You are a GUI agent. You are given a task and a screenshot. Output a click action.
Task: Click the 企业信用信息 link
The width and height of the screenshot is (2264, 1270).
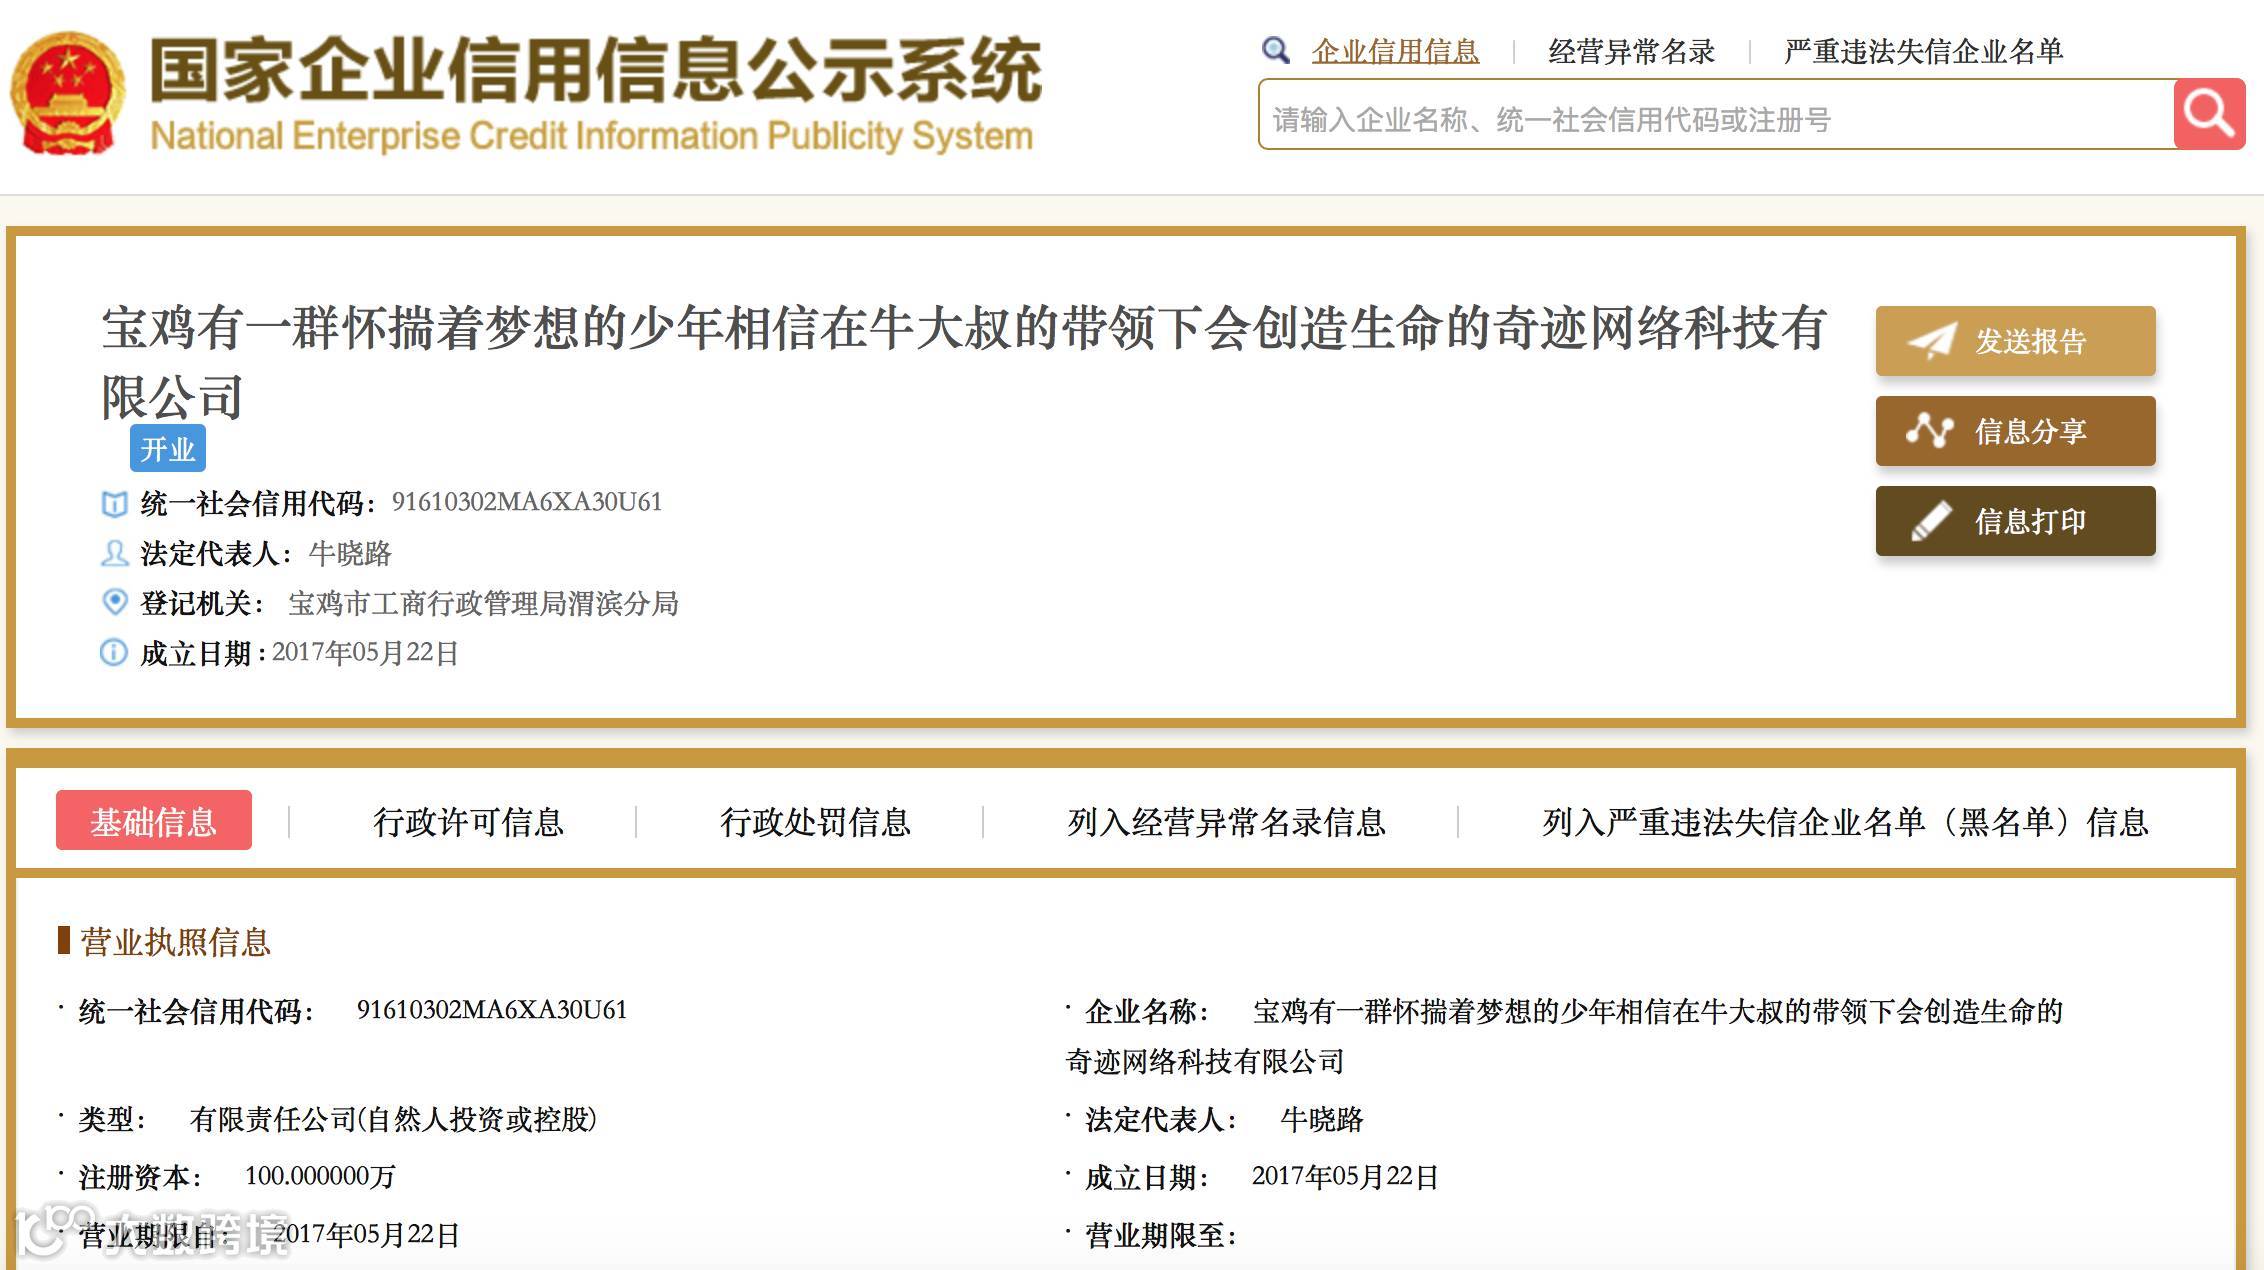(1395, 51)
